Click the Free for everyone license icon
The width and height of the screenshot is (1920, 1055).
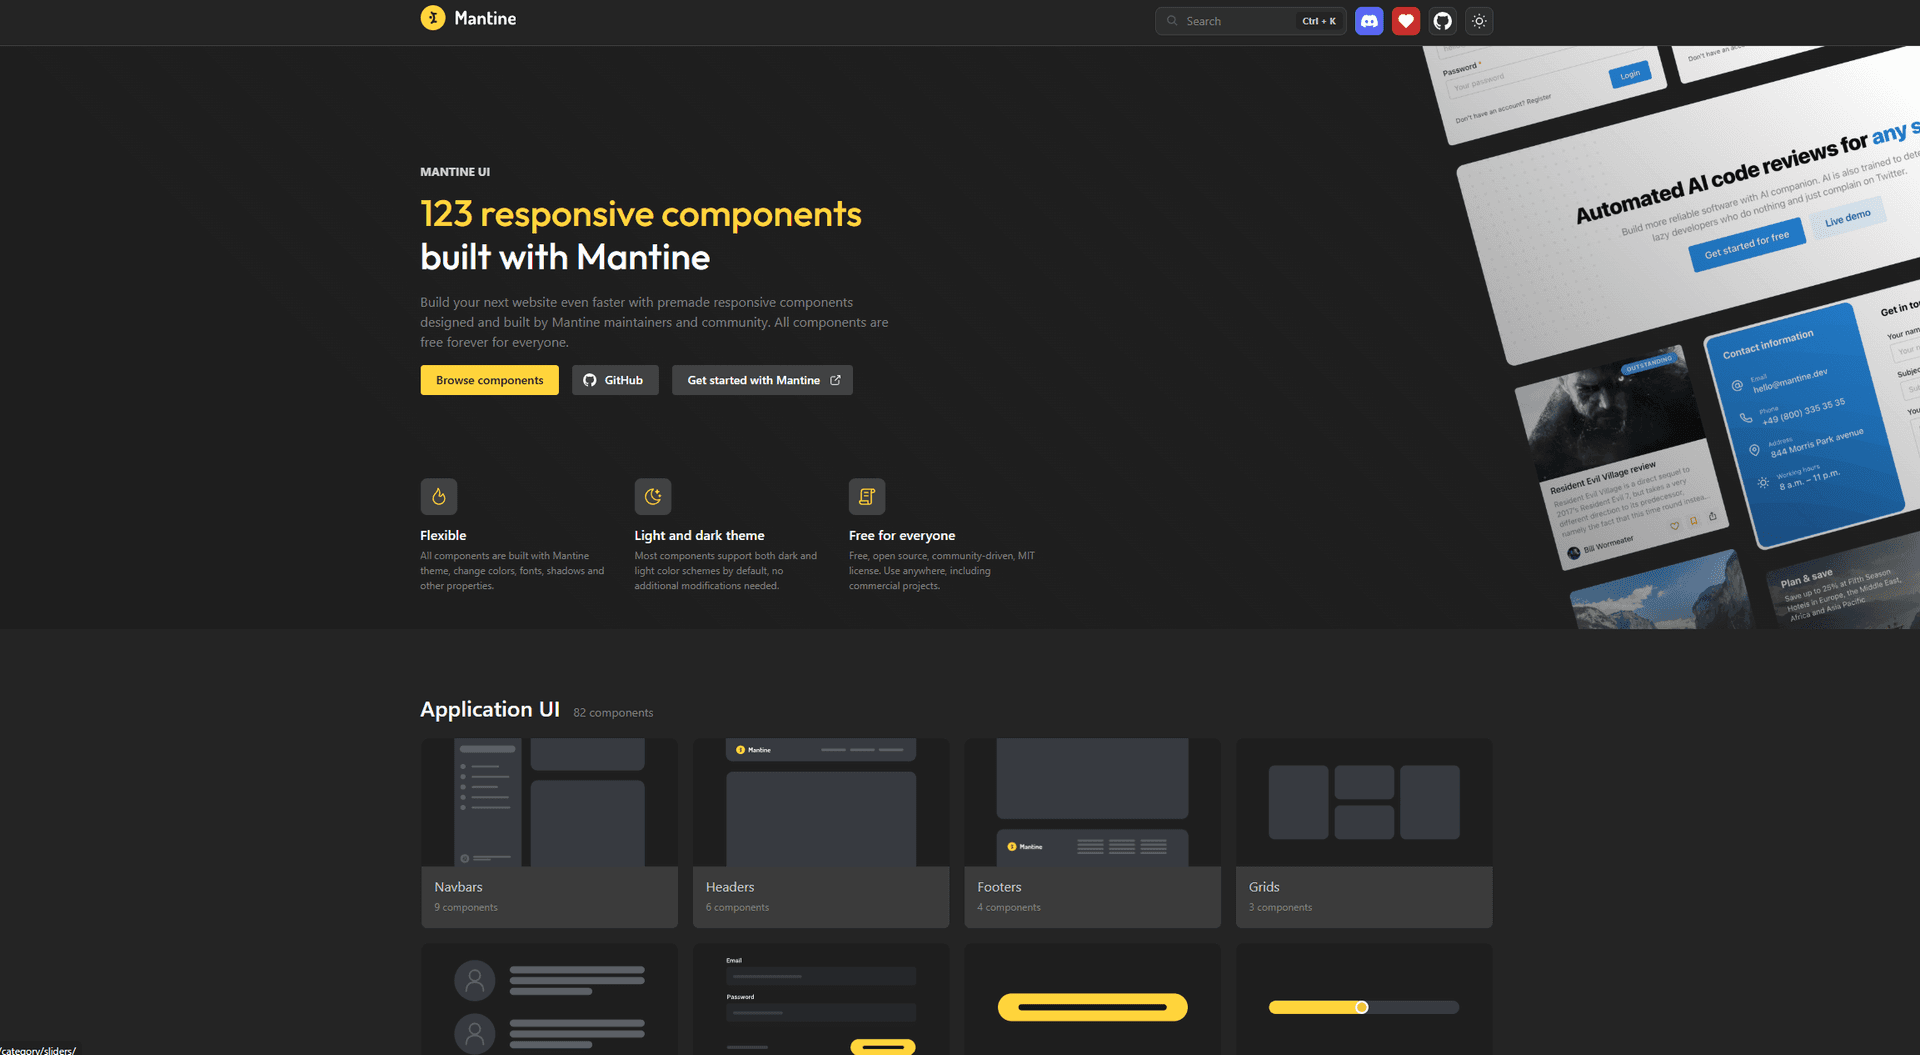pos(866,496)
